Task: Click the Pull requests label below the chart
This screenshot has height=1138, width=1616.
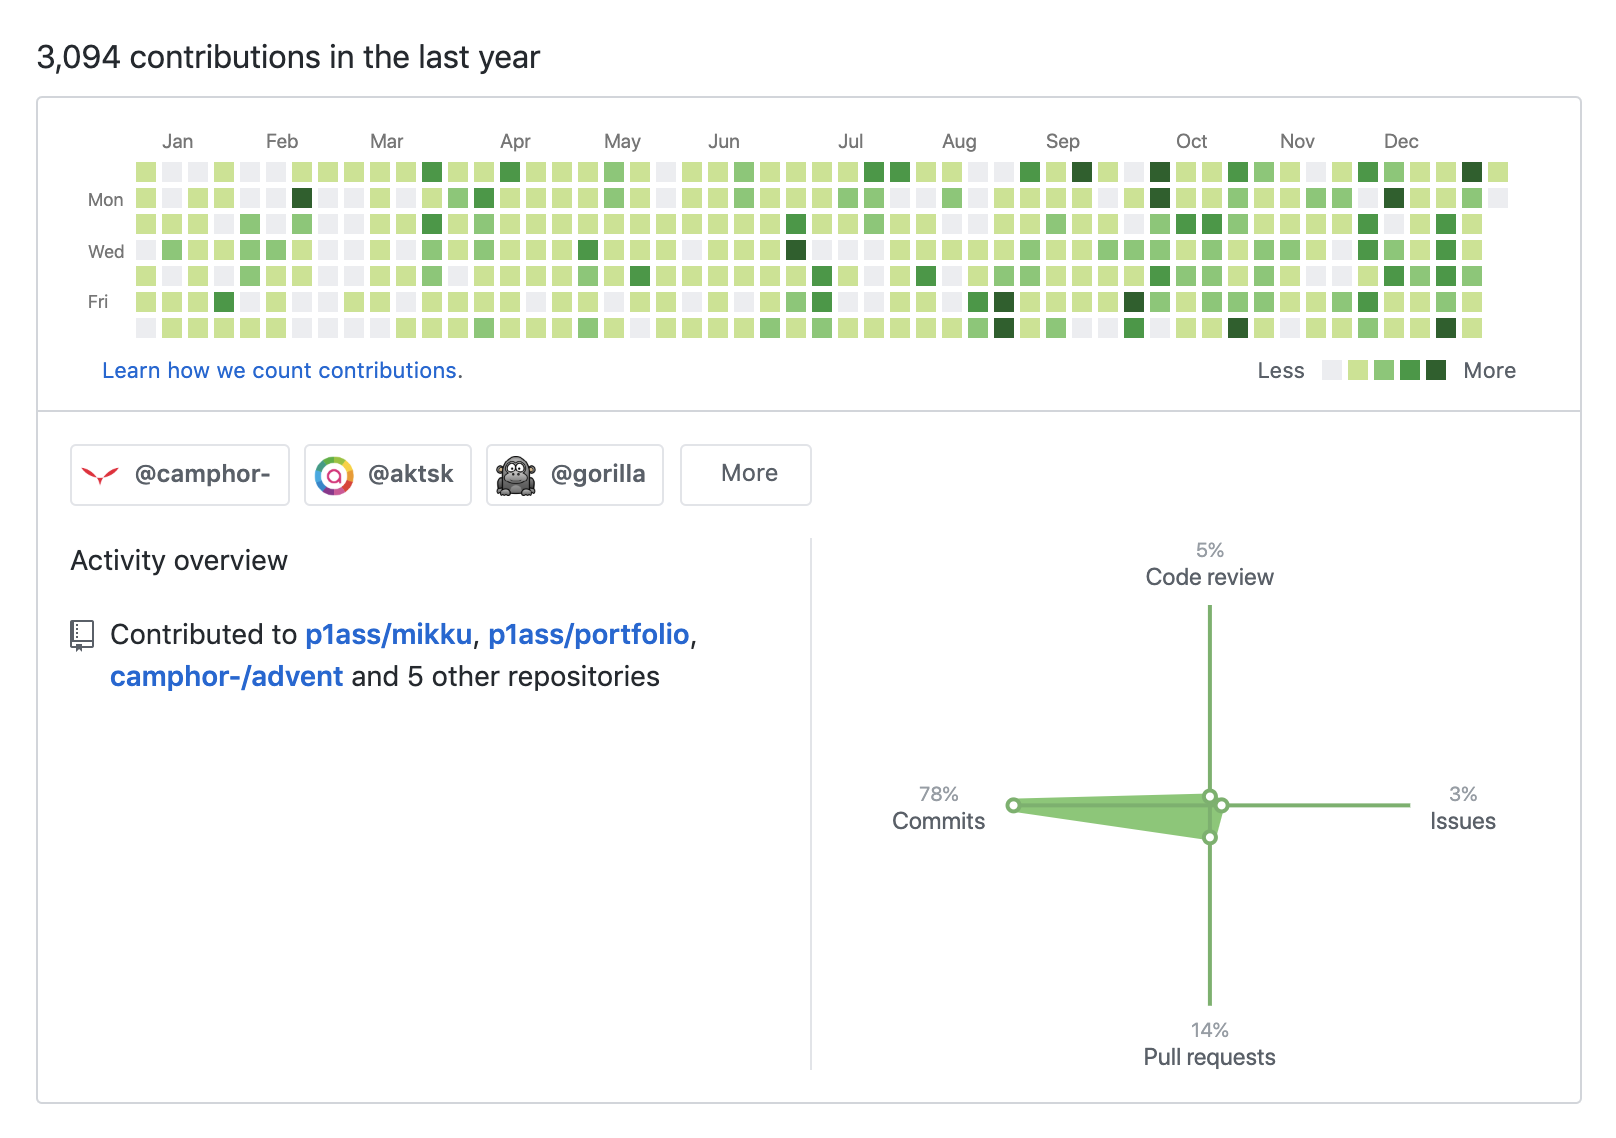Action: click(x=1209, y=1057)
